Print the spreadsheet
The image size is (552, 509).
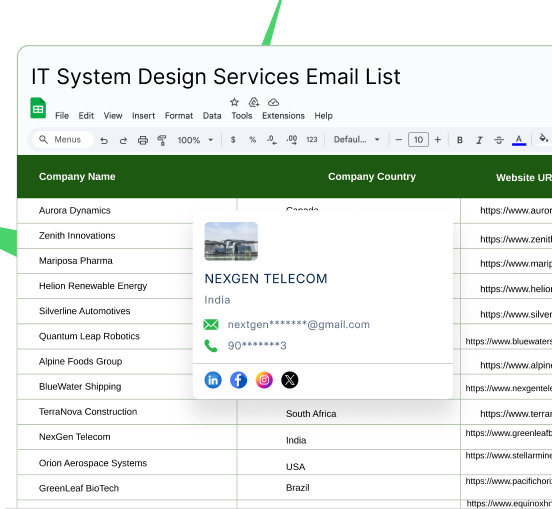143,140
